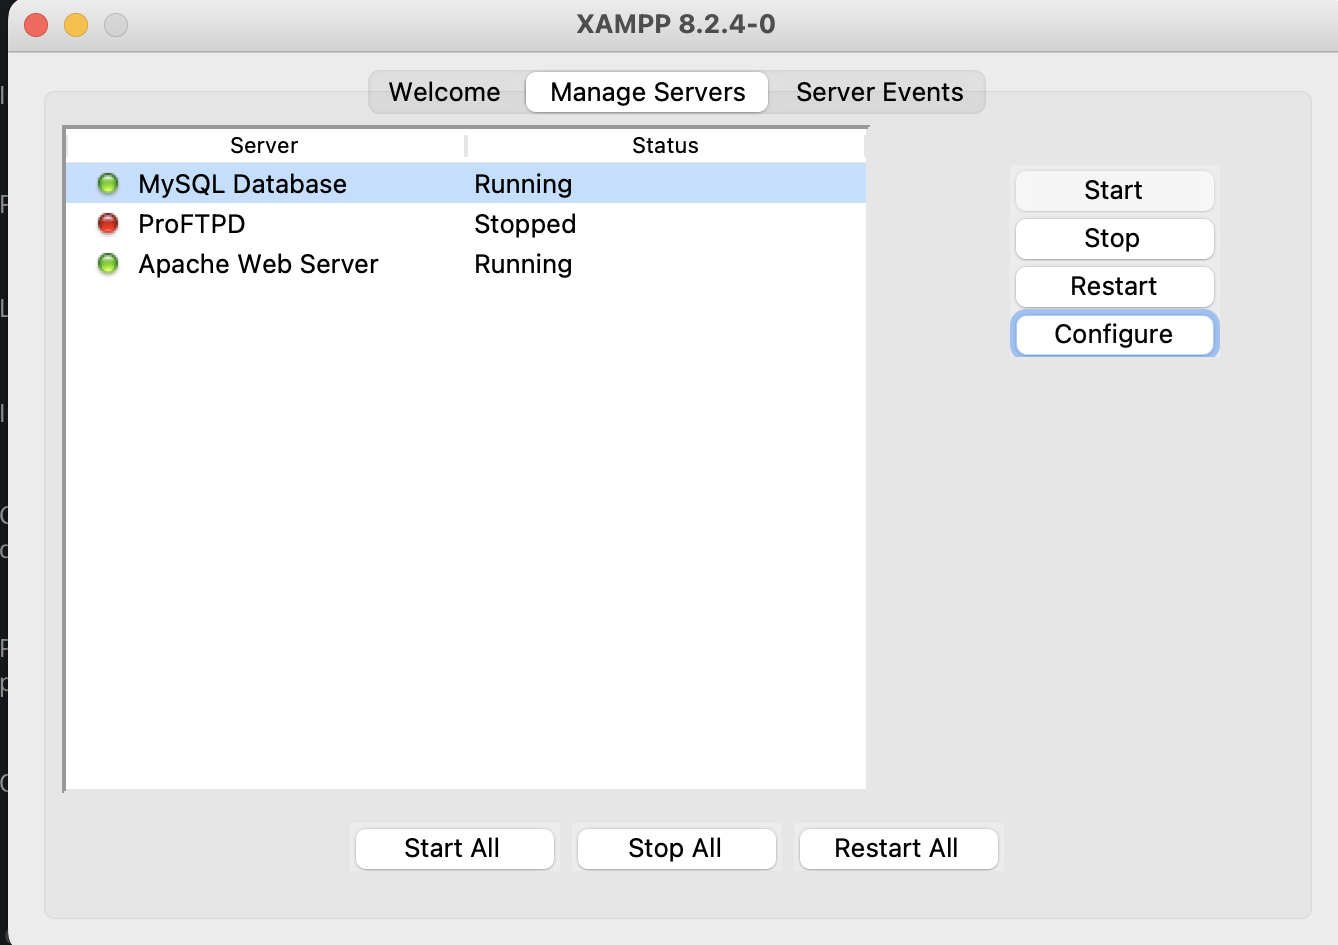Image resolution: width=1338 pixels, height=945 pixels.
Task: Open Configure for selected server
Action: click(1114, 334)
